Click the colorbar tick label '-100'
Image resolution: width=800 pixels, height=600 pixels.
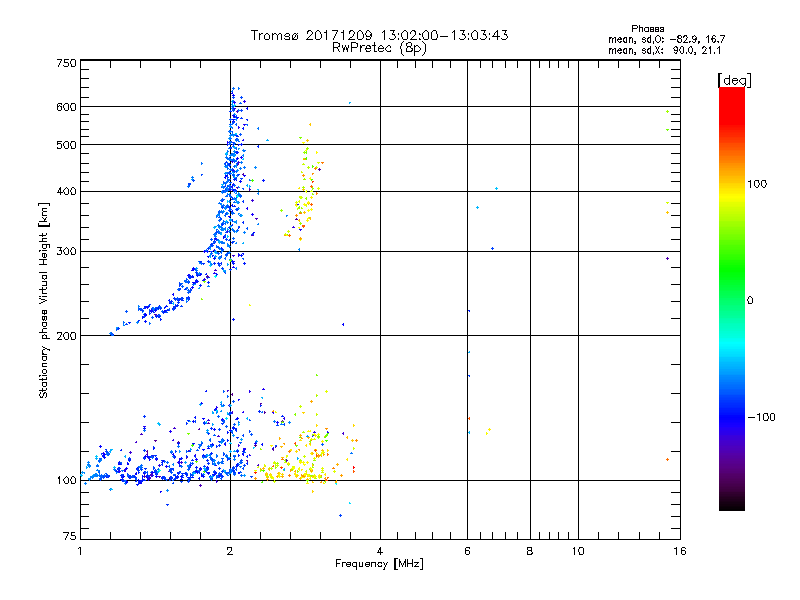[x=761, y=417]
